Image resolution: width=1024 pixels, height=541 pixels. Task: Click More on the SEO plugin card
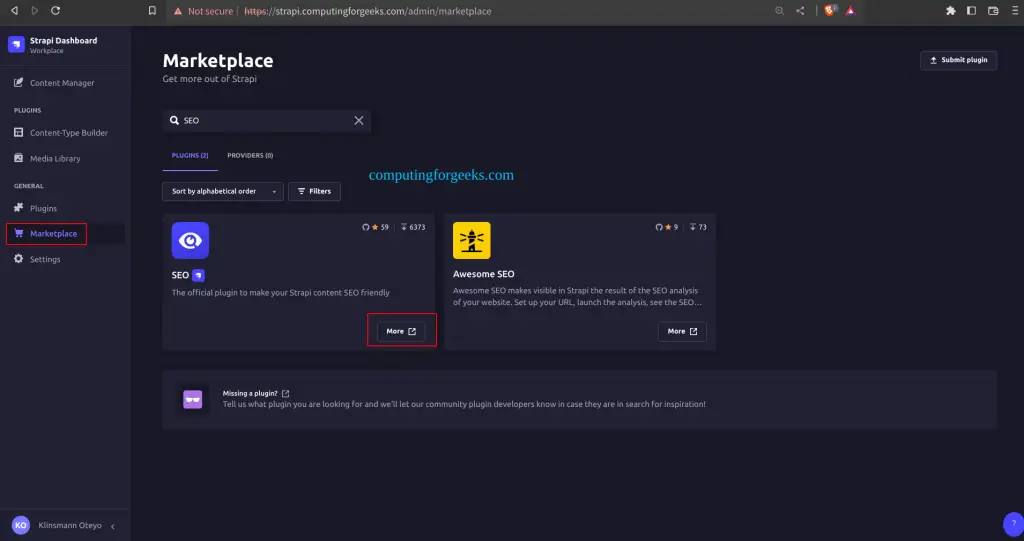[401, 331]
